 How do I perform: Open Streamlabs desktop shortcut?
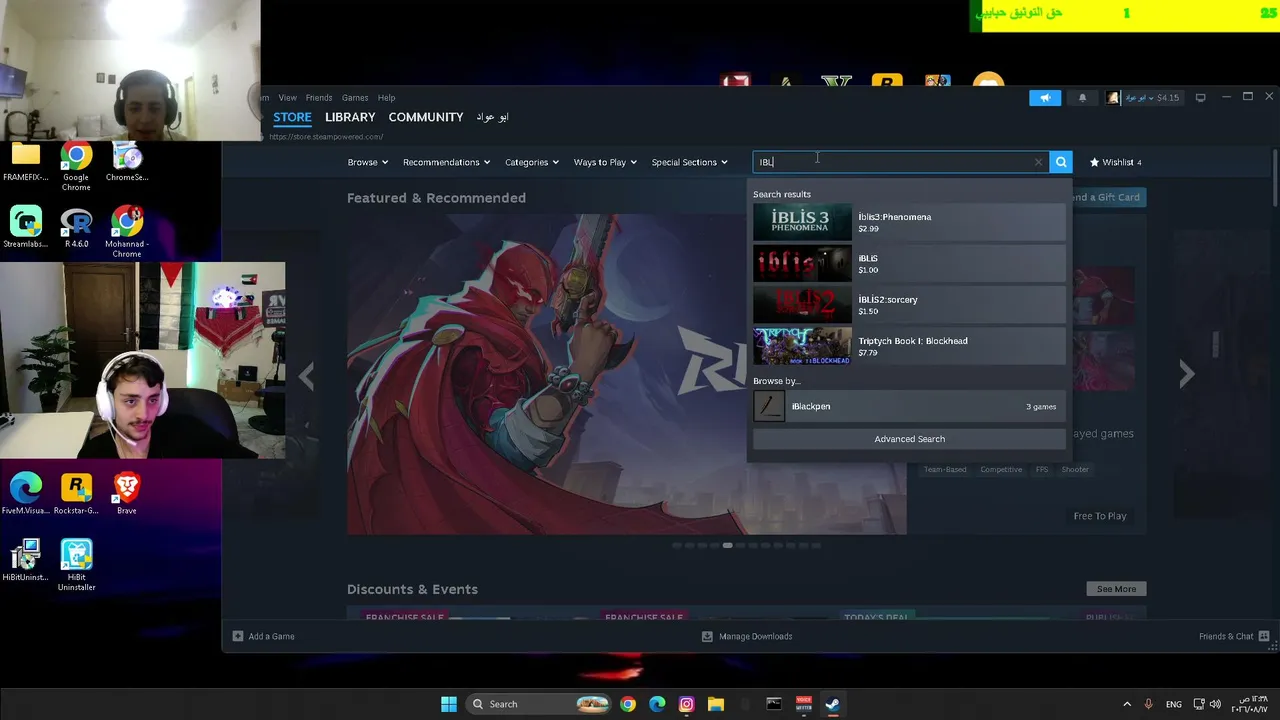(x=26, y=228)
